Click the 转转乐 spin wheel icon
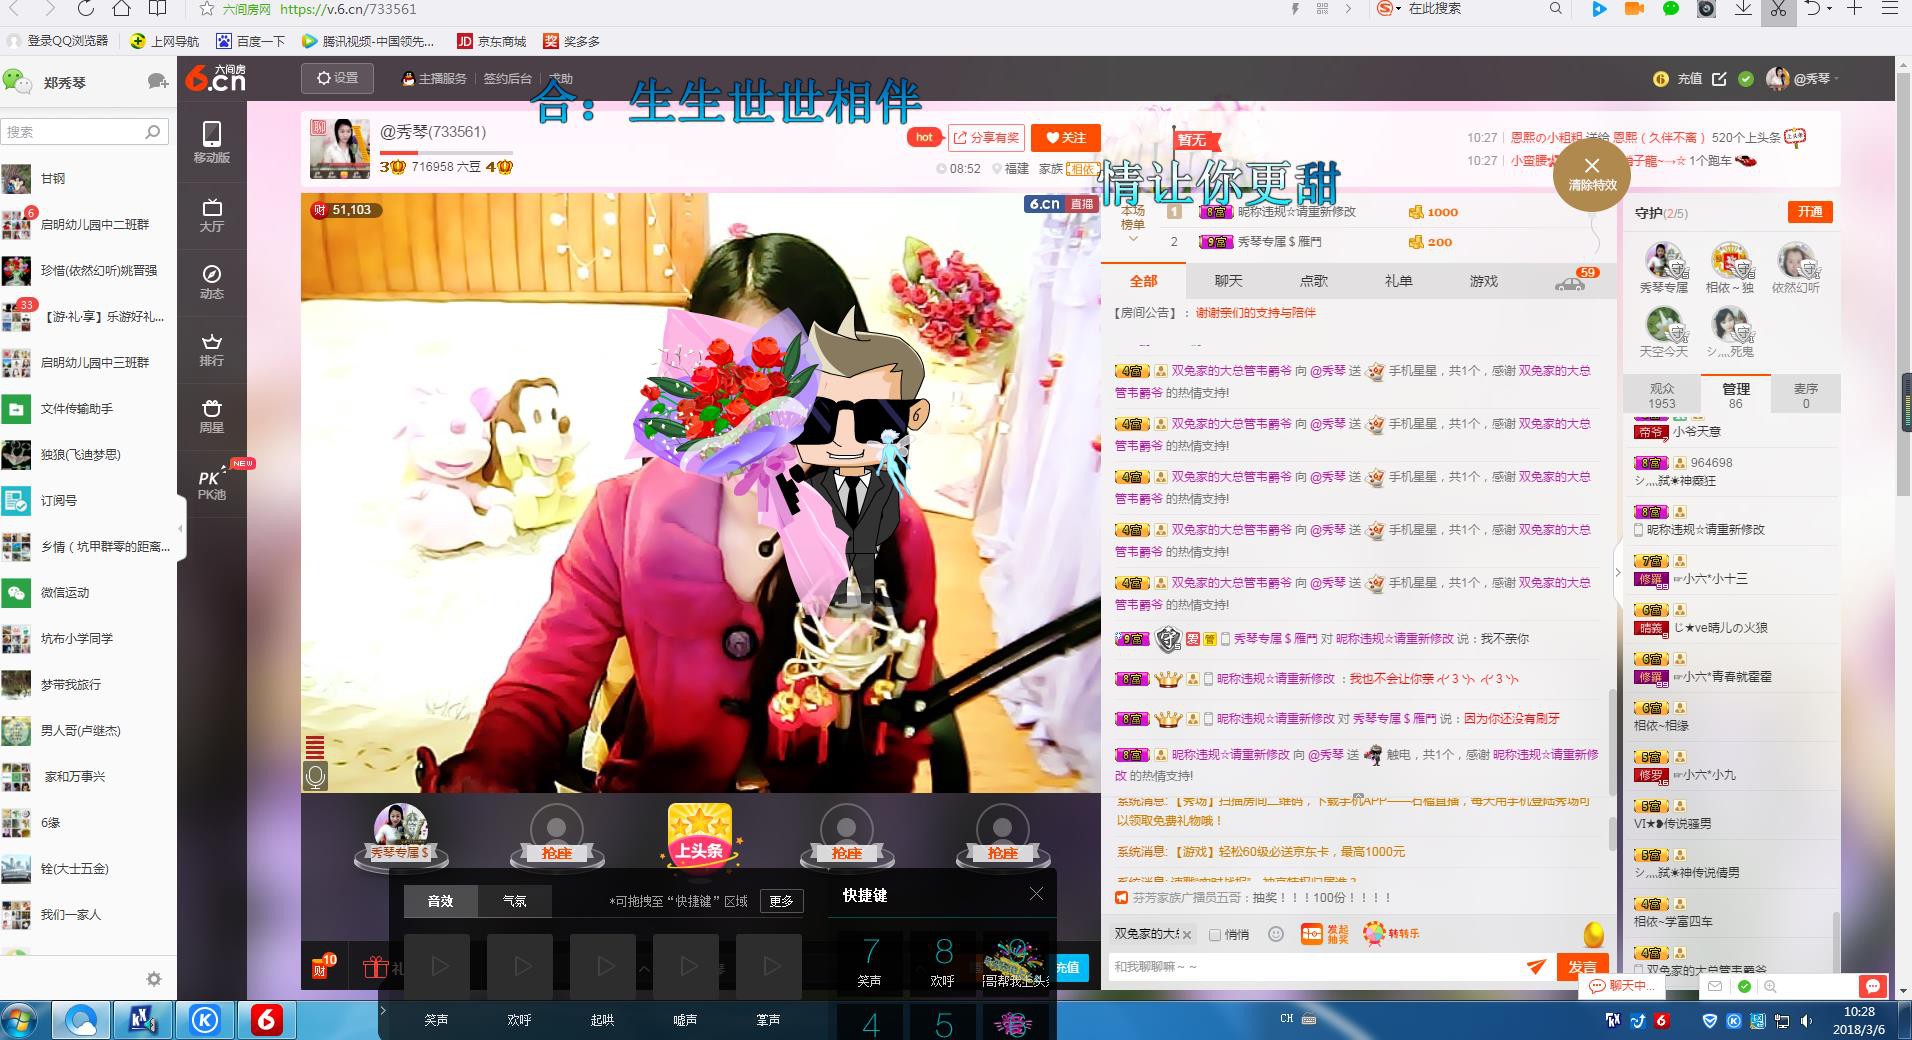Viewport: 1912px width, 1040px height. coord(1391,934)
